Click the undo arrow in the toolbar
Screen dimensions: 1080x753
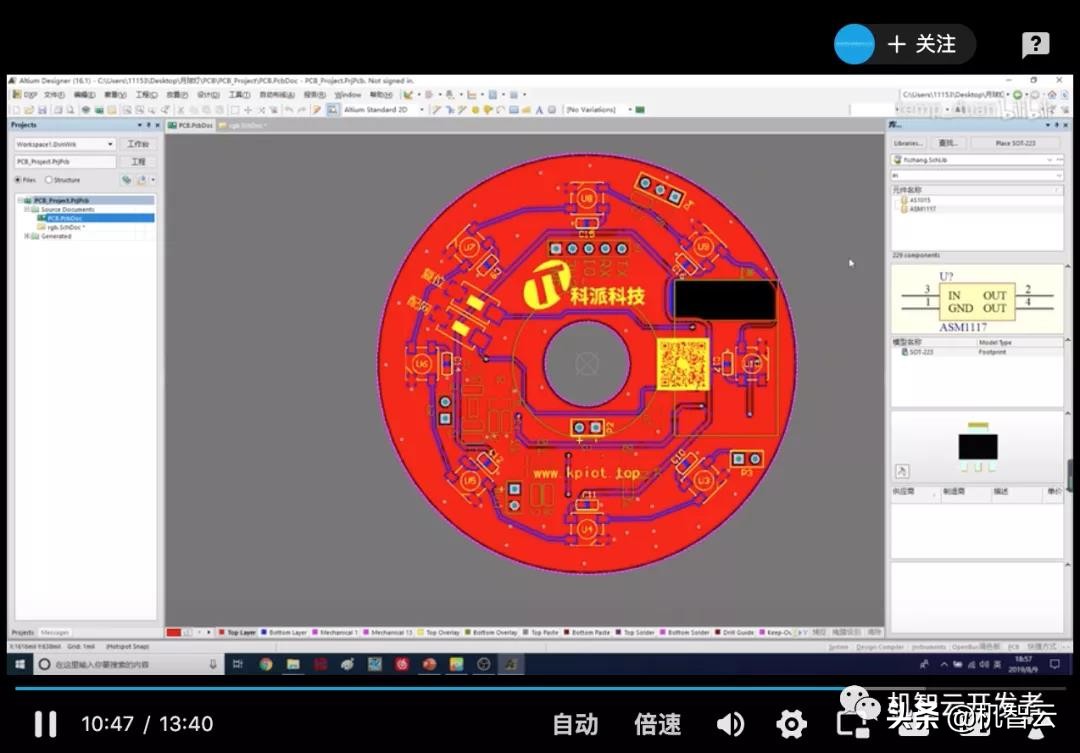click(289, 109)
